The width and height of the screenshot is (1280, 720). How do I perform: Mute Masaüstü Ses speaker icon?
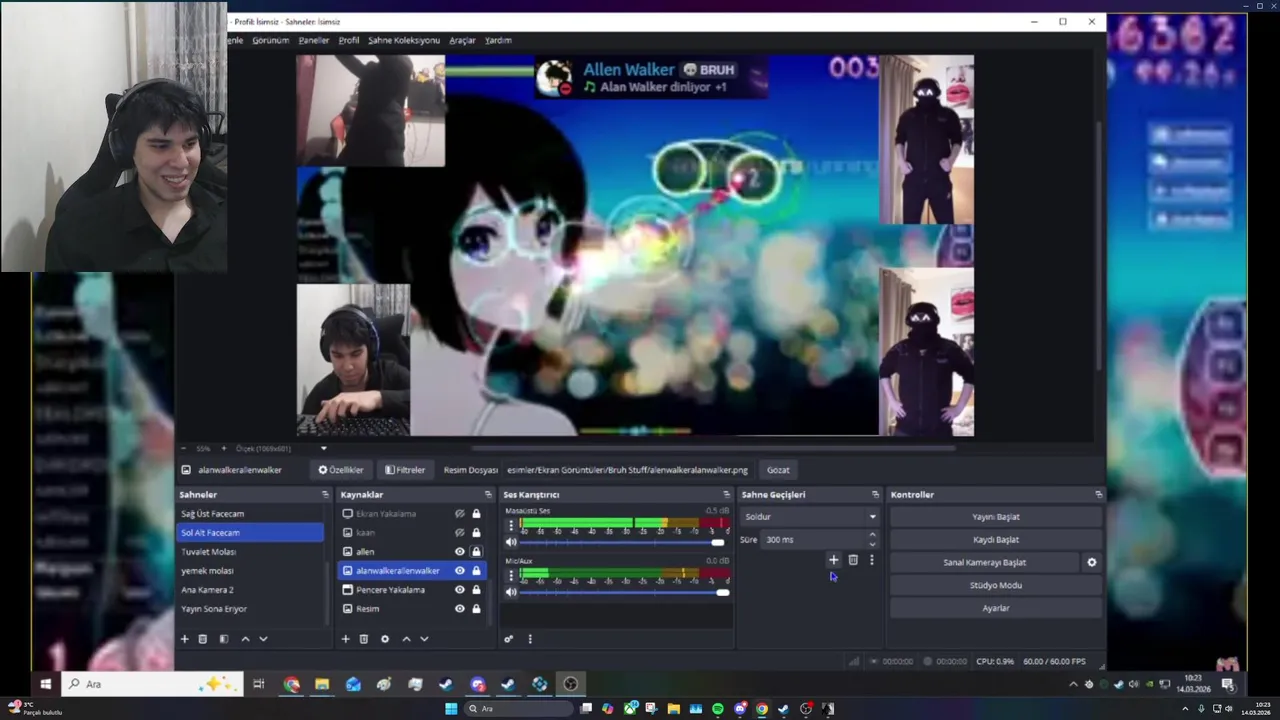coord(511,542)
